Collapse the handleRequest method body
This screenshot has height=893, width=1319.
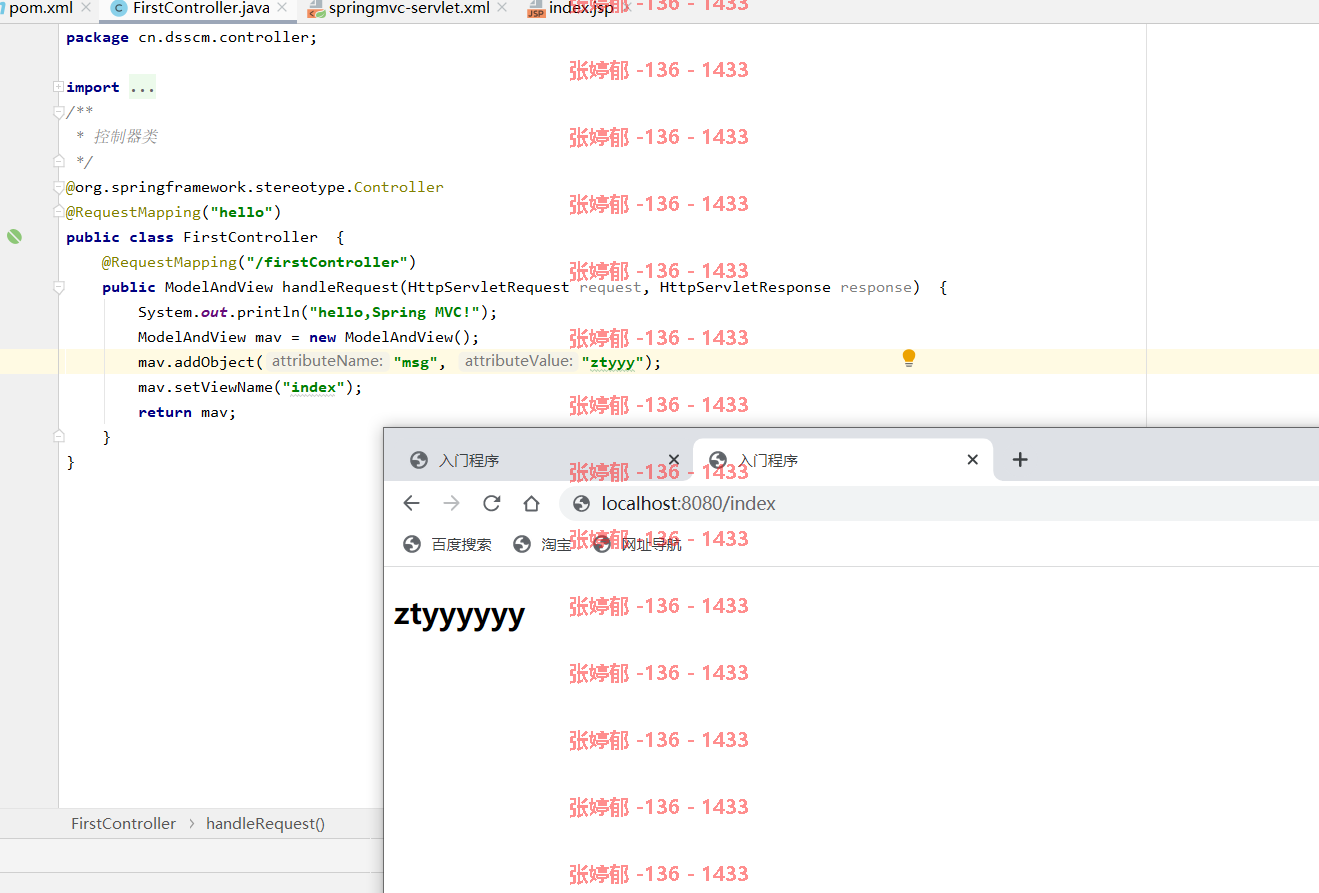pyautogui.click(x=59, y=287)
